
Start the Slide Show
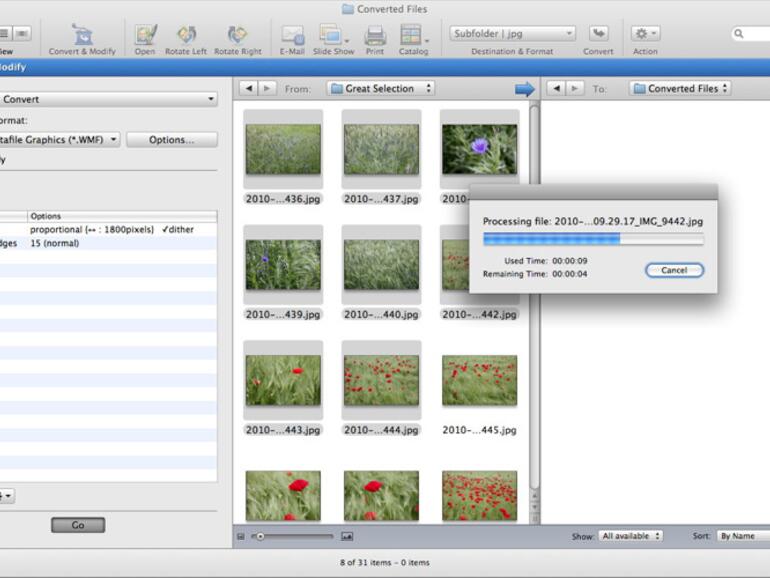(333, 36)
